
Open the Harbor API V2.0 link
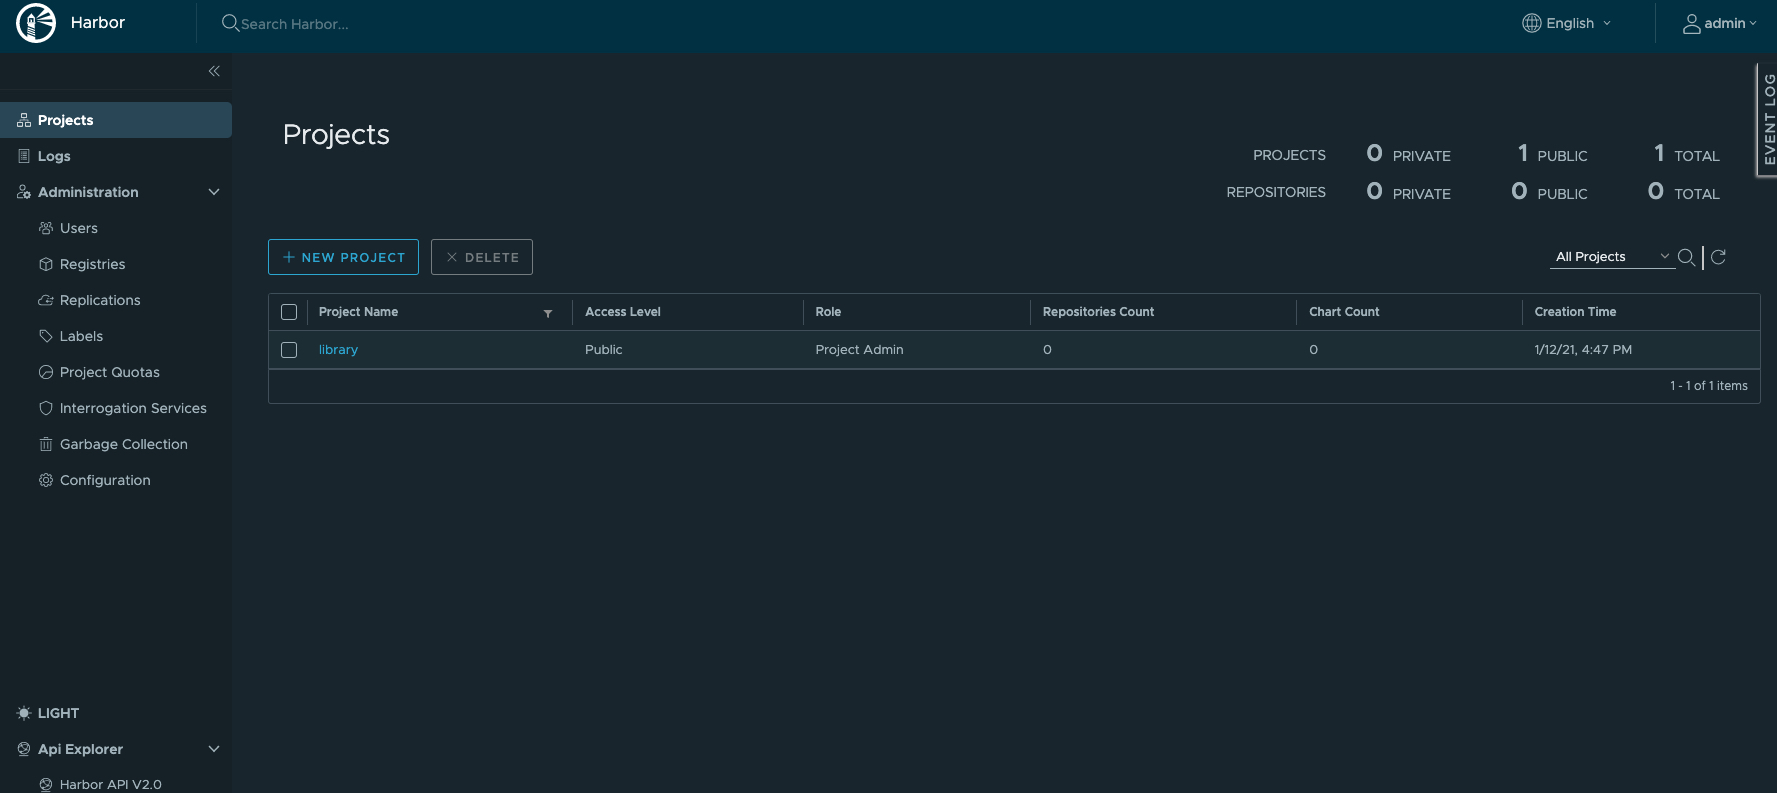click(111, 784)
